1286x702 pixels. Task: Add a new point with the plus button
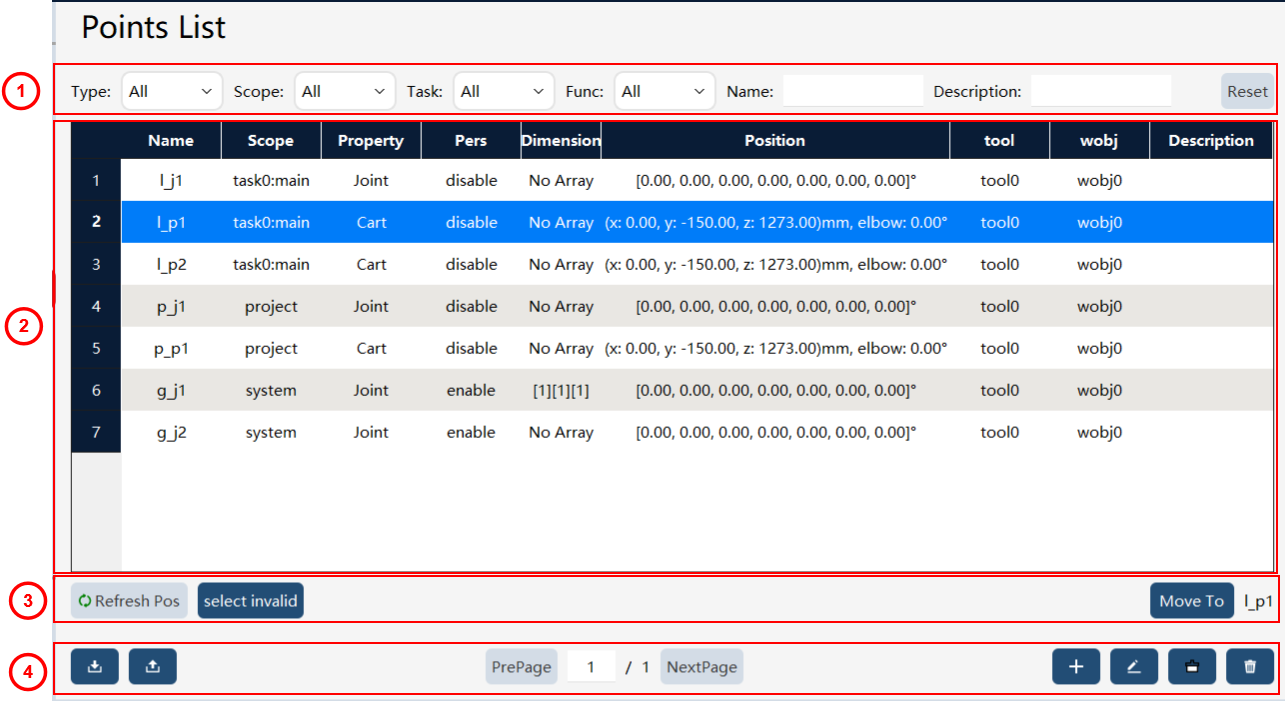click(1076, 667)
